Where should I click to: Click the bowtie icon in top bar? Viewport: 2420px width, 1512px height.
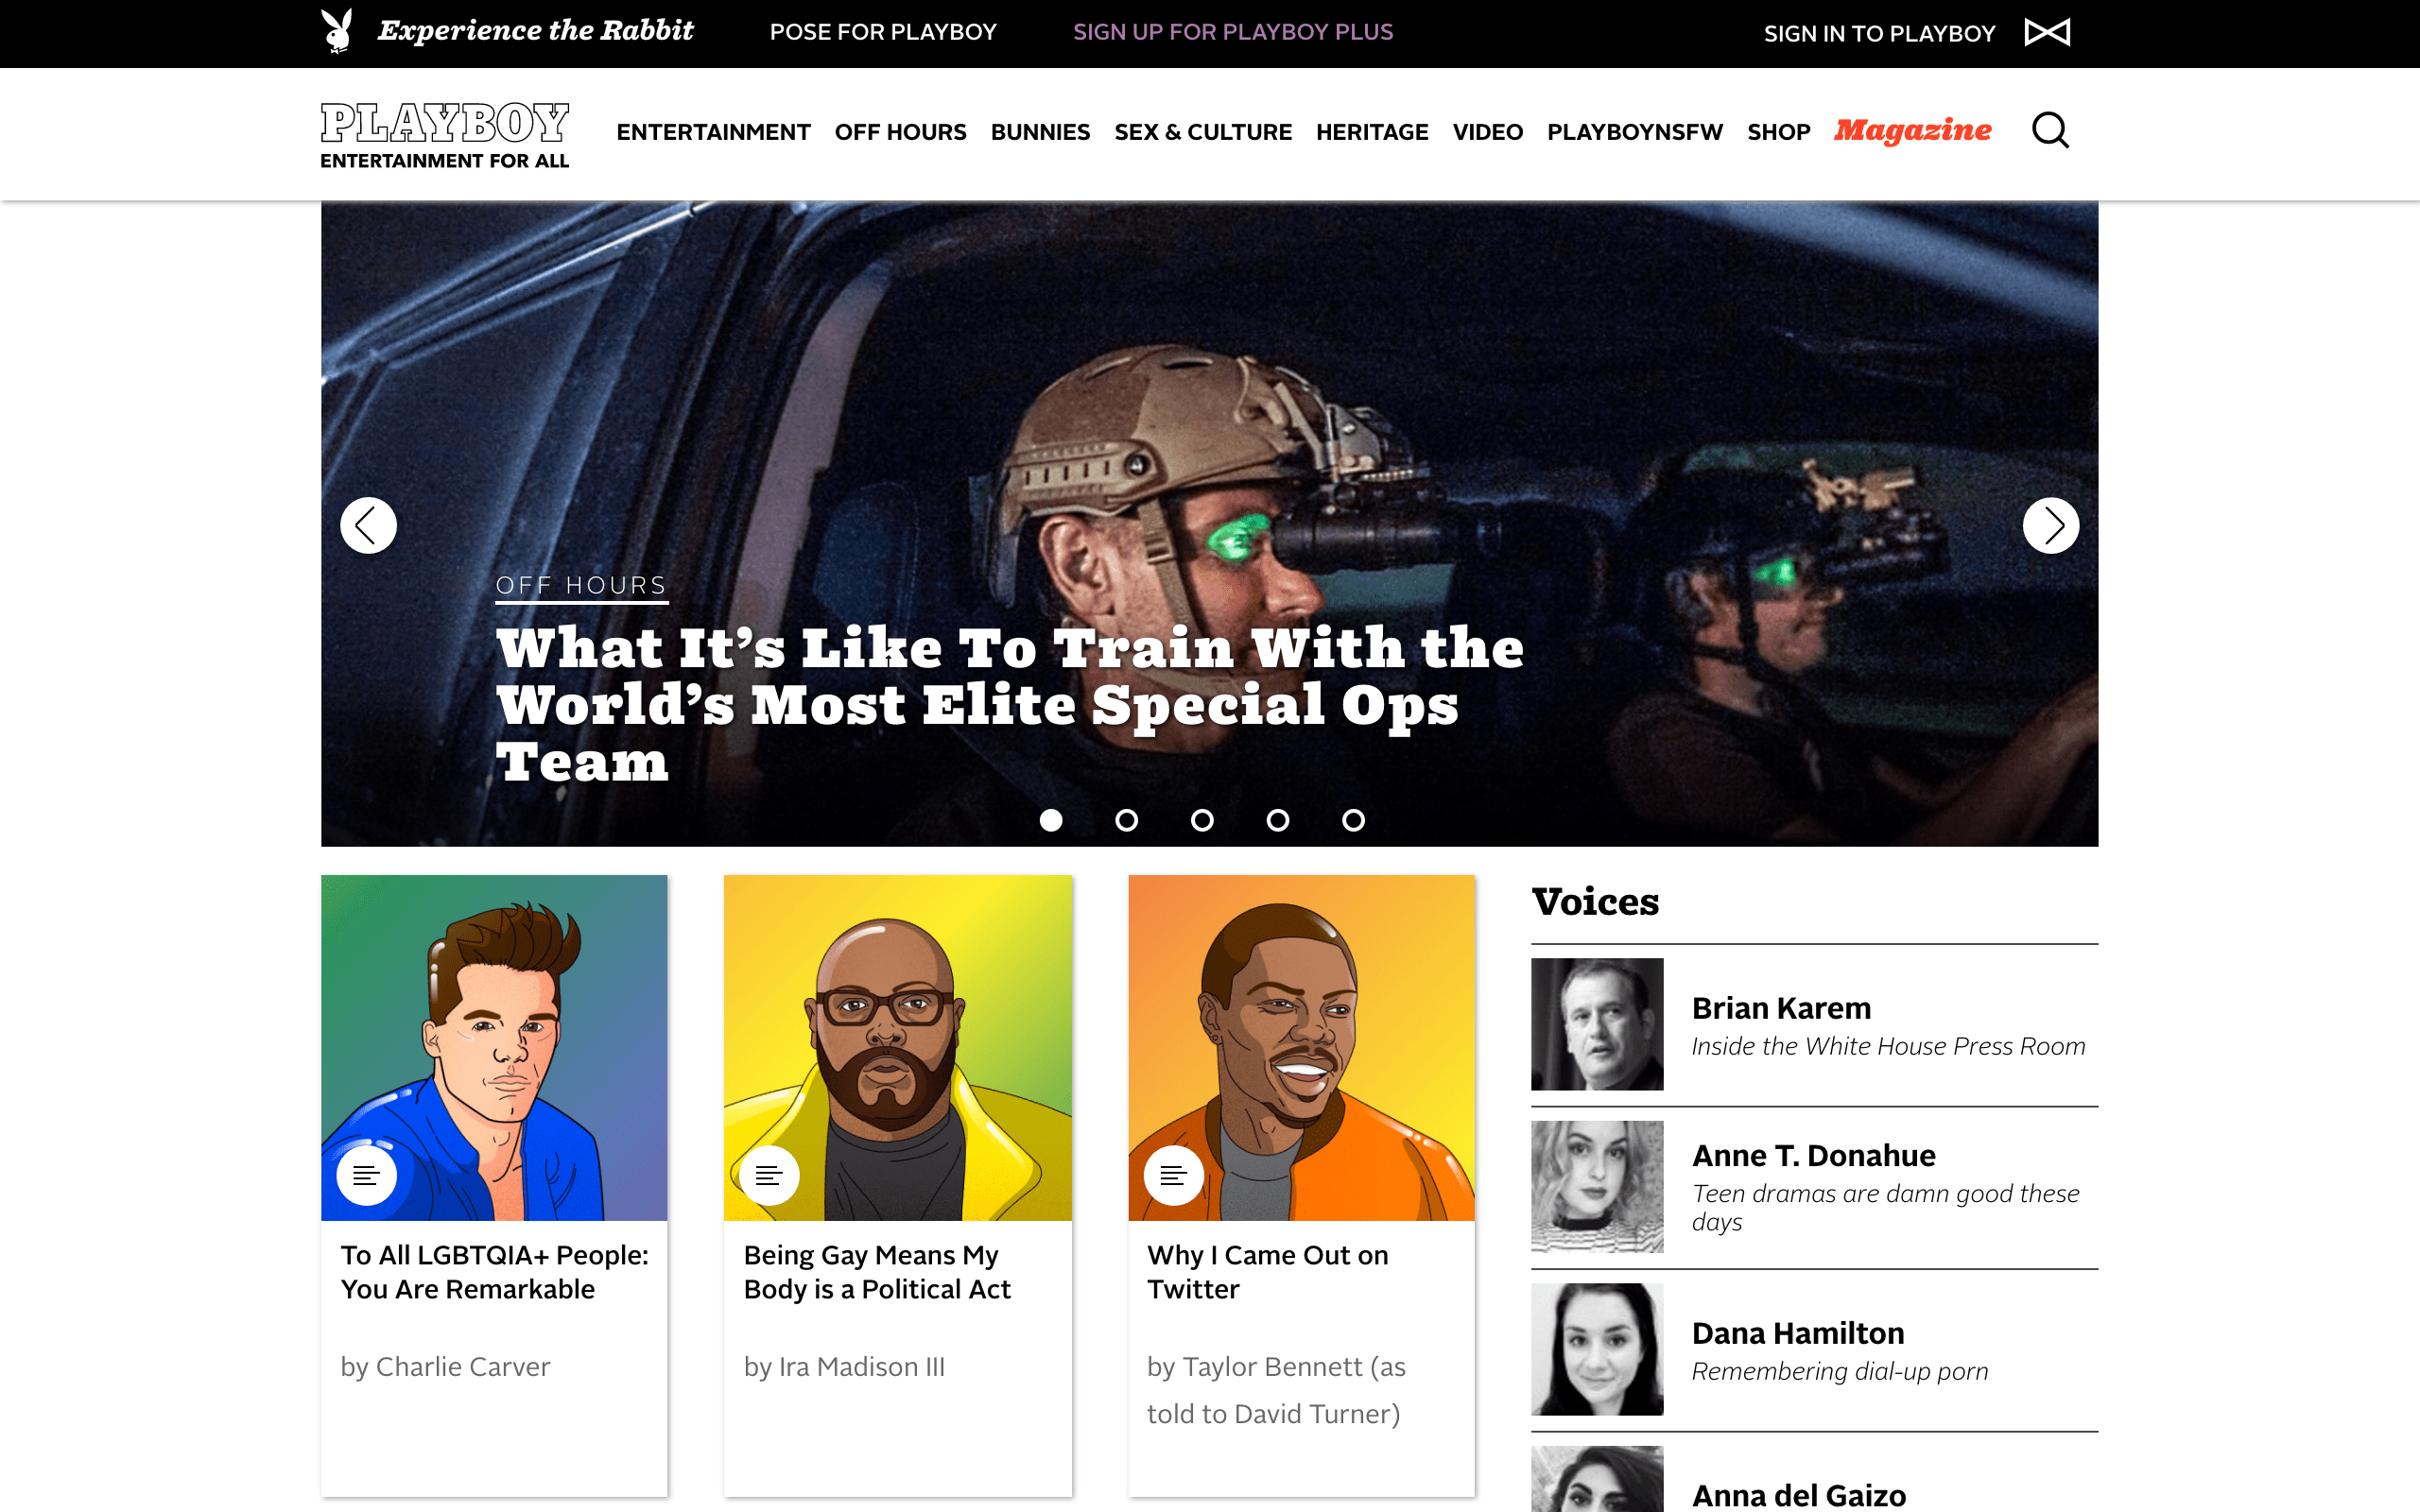click(2047, 32)
